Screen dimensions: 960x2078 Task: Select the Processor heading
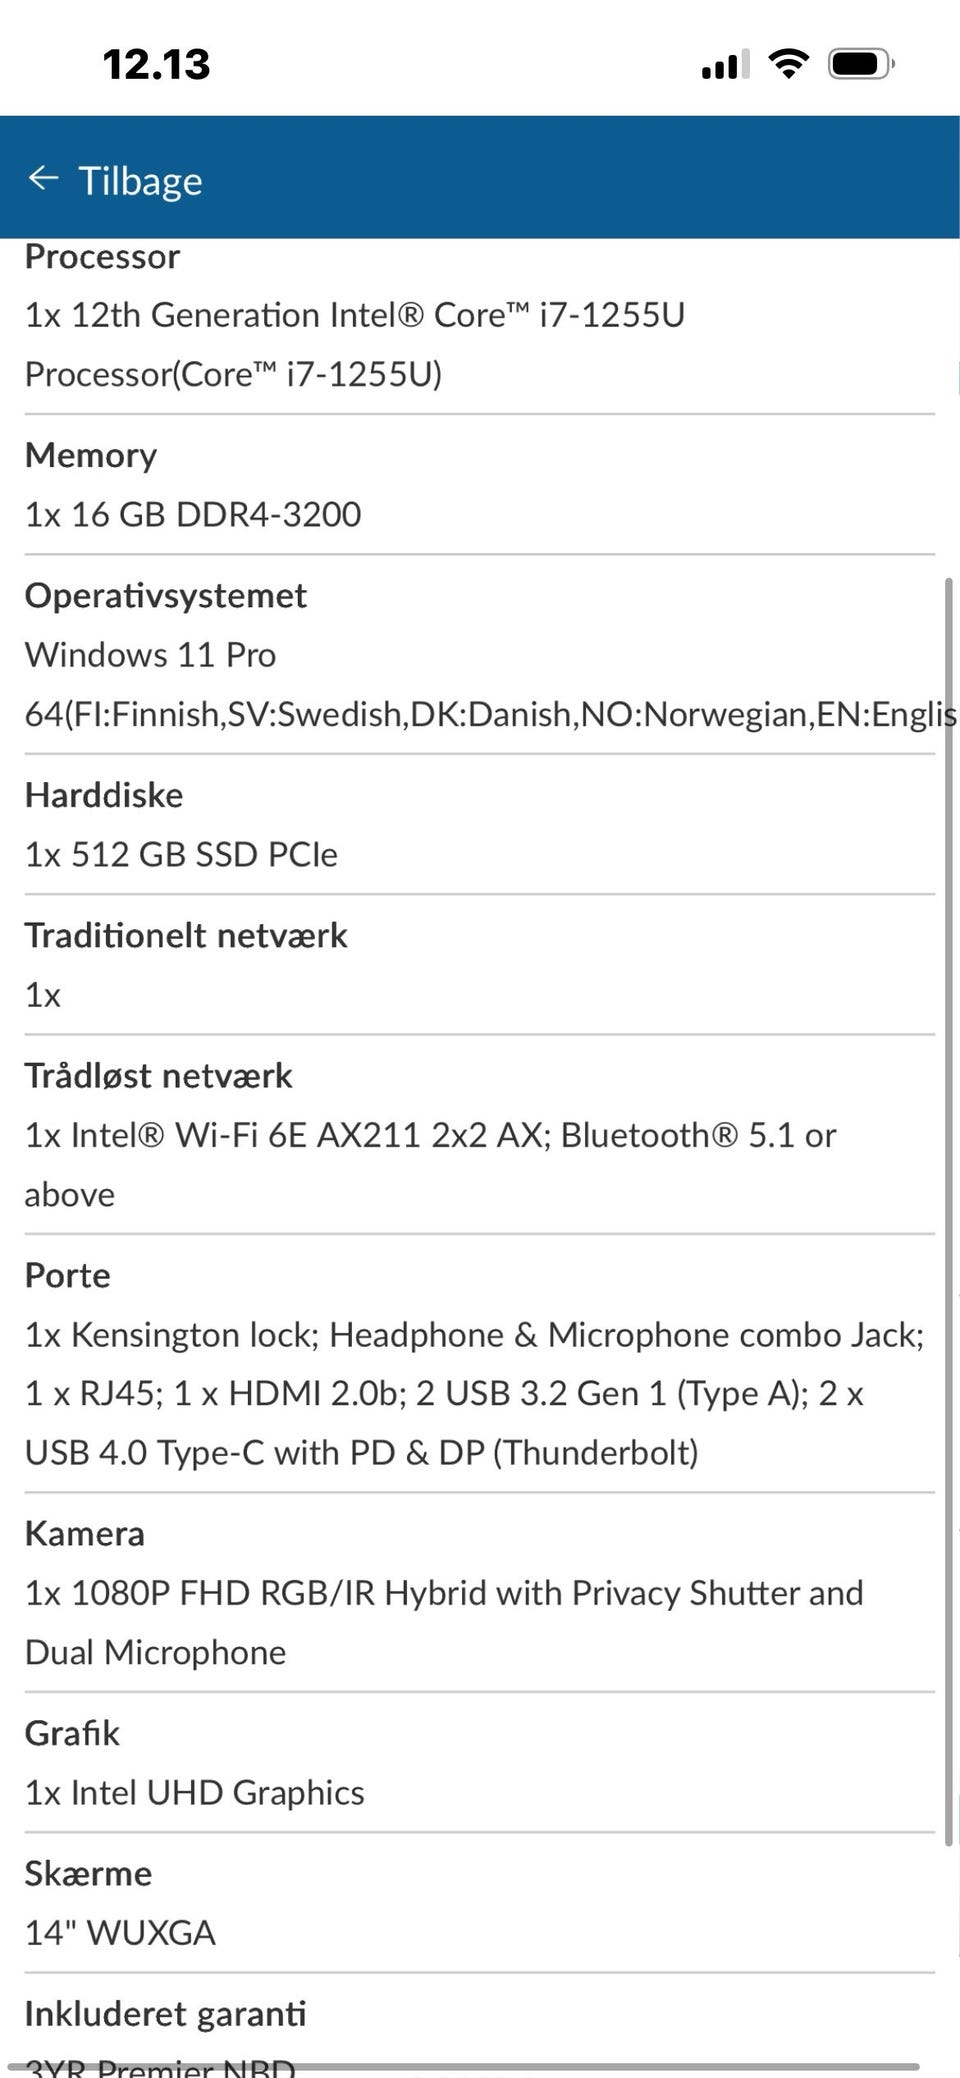(102, 257)
